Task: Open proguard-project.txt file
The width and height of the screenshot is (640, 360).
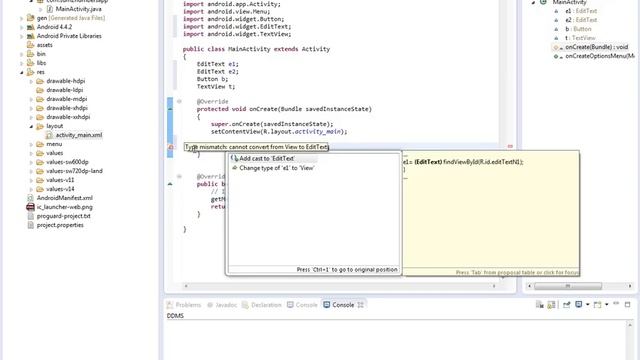Action: [63, 216]
